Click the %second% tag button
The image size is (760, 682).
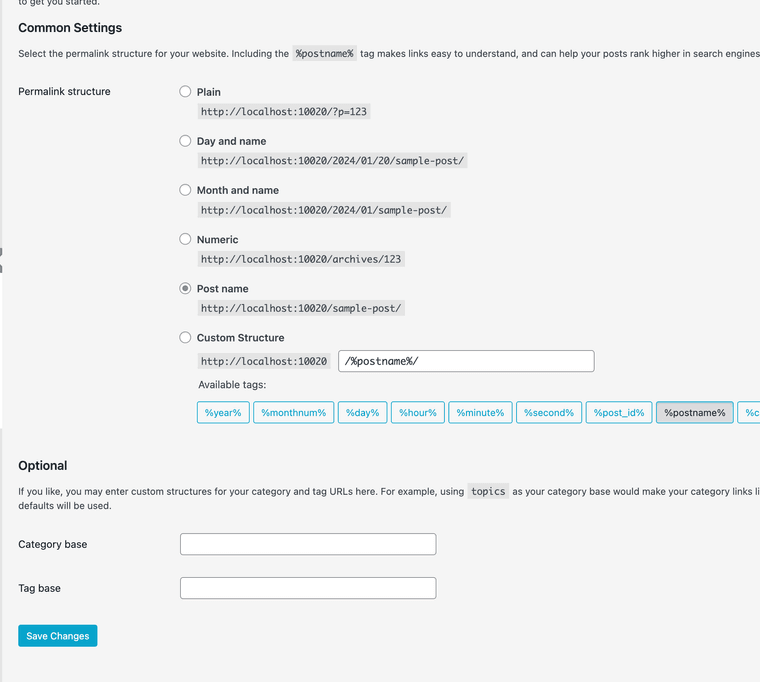tap(549, 413)
